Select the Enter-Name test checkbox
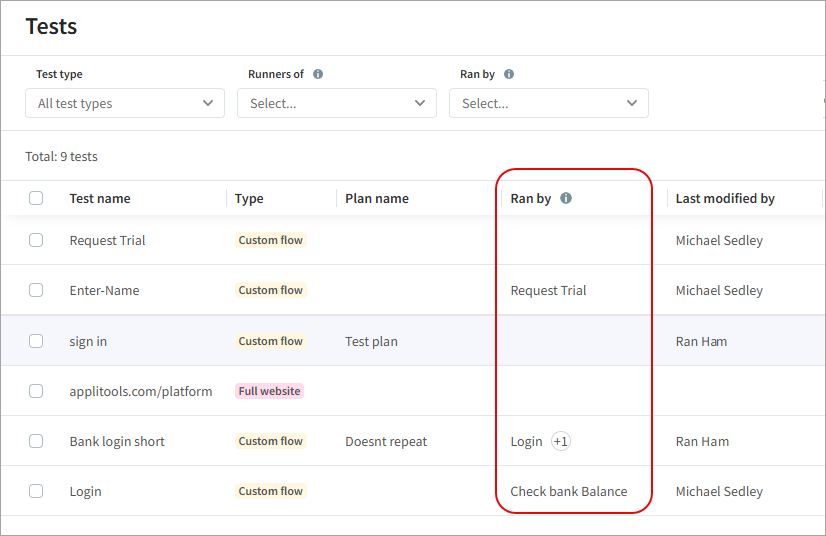Image resolution: width=826 pixels, height=536 pixels. pos(36,290)
